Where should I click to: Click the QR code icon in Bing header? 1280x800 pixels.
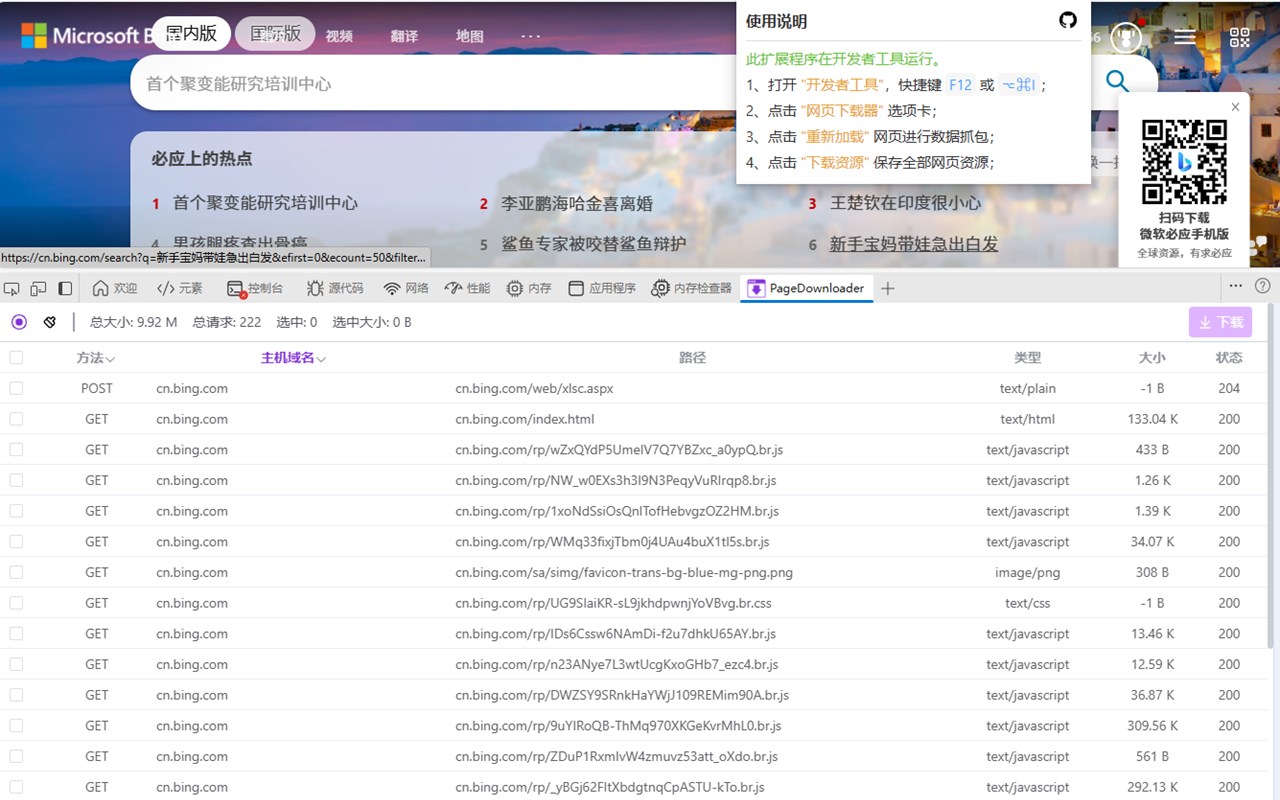click(x=1240, y=37)
